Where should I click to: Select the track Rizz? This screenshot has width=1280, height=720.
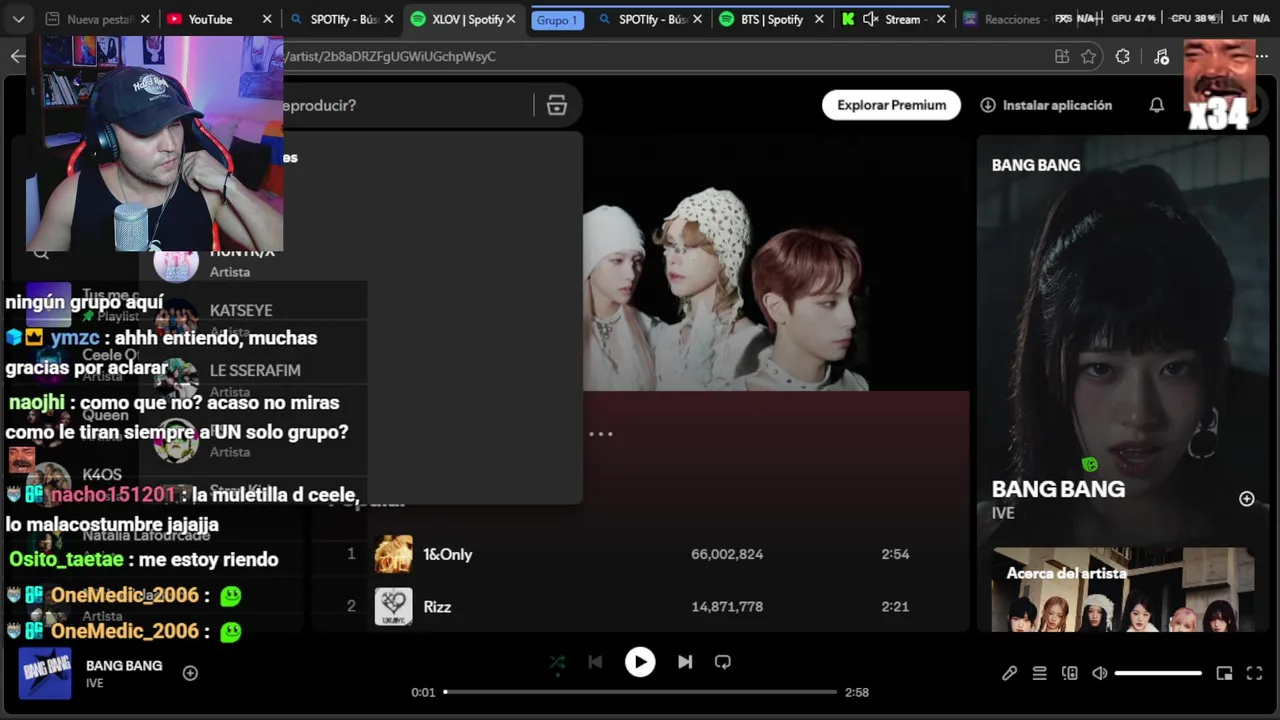tap(437, 607)
